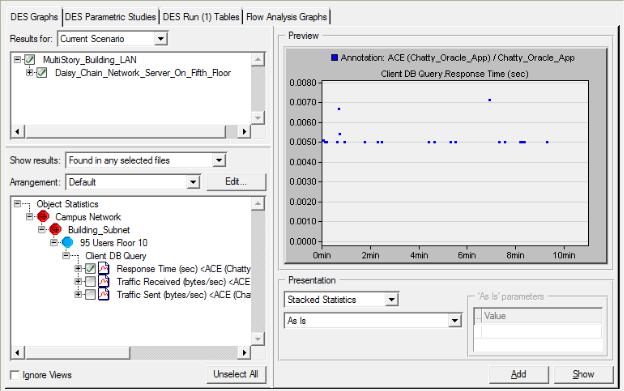Open the Results for Current Scenario dropdown
This screenshot has height=391, width=624.
click(x=160, y=39)
